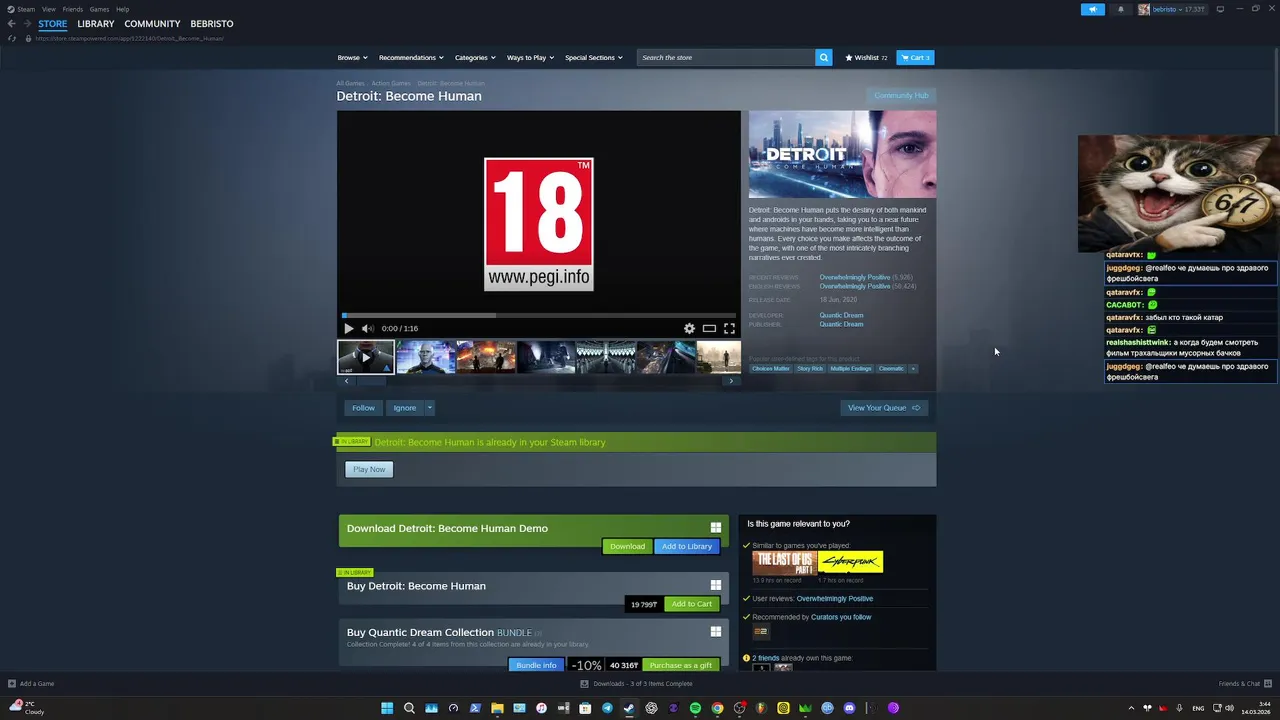Open the Cart
1280x720 pixels.
tap(915, 57)
